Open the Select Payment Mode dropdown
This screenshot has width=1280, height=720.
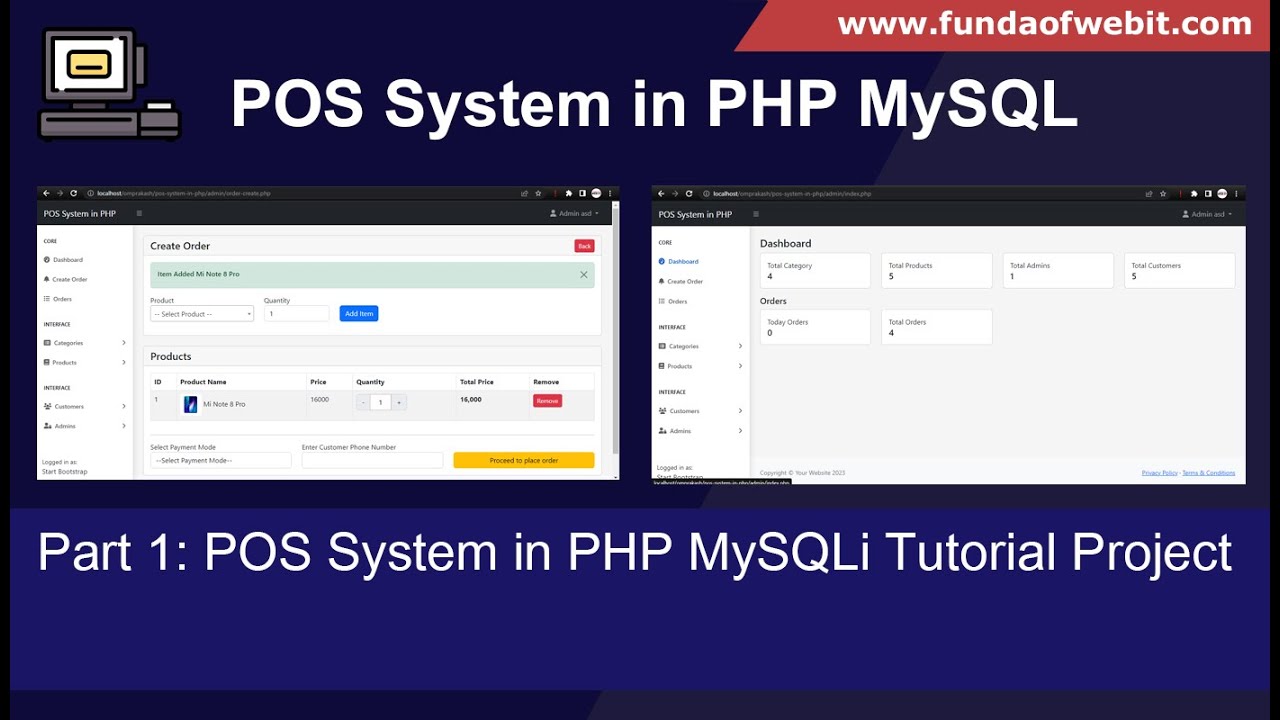[221, 460]
